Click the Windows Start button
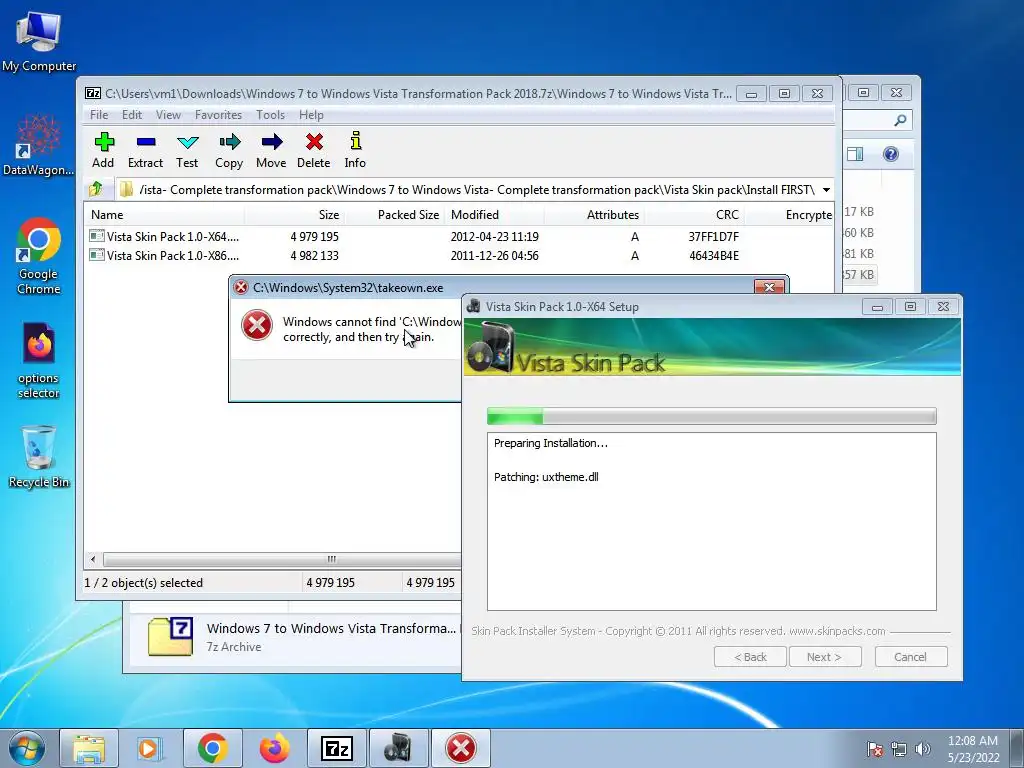1024x768 pixels. point(27,748)
